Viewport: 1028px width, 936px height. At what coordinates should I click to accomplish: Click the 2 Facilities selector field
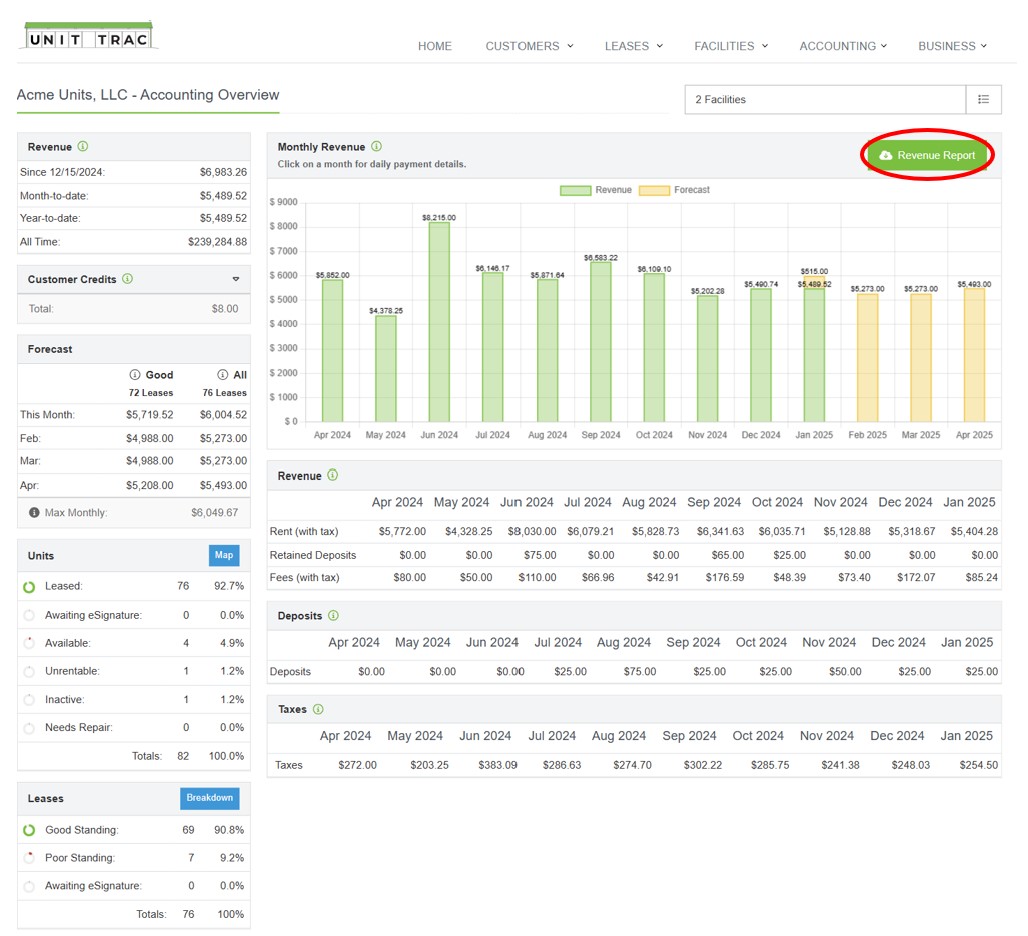820,99
